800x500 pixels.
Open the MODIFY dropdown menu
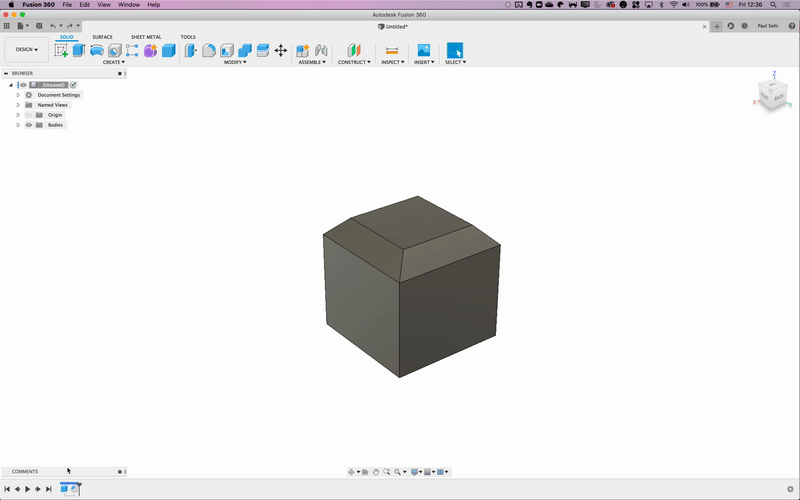click(235, 62)
